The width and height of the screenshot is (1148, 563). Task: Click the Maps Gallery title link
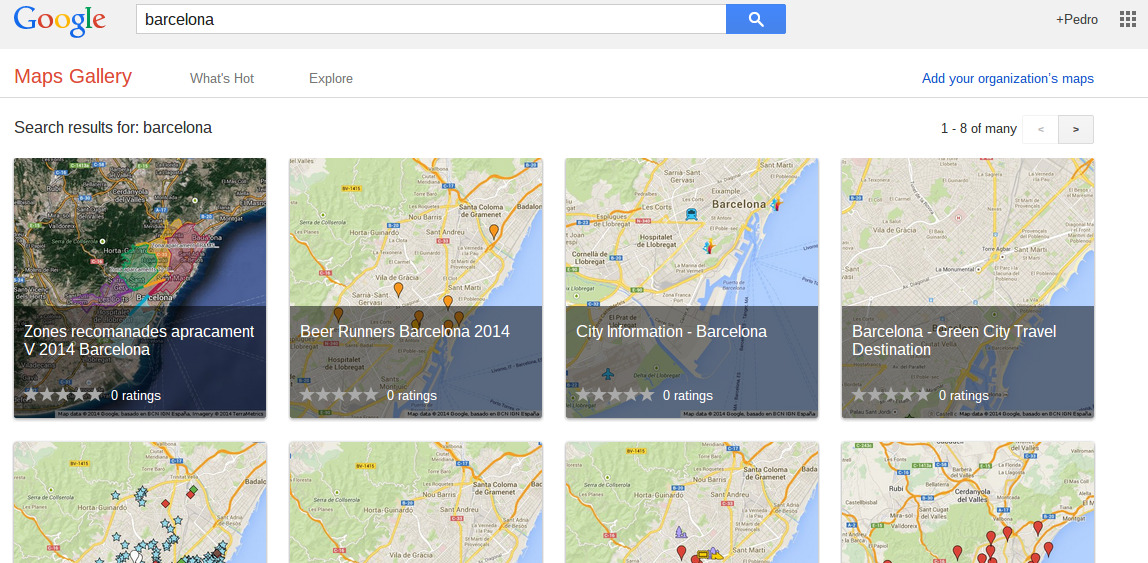pyautogui.click(x=73, y=77)
